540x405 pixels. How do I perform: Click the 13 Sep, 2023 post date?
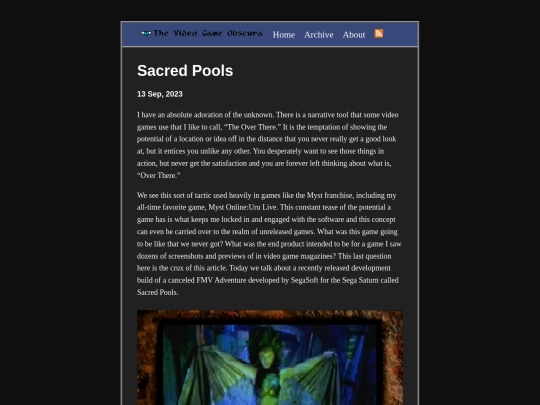(160, 94)
